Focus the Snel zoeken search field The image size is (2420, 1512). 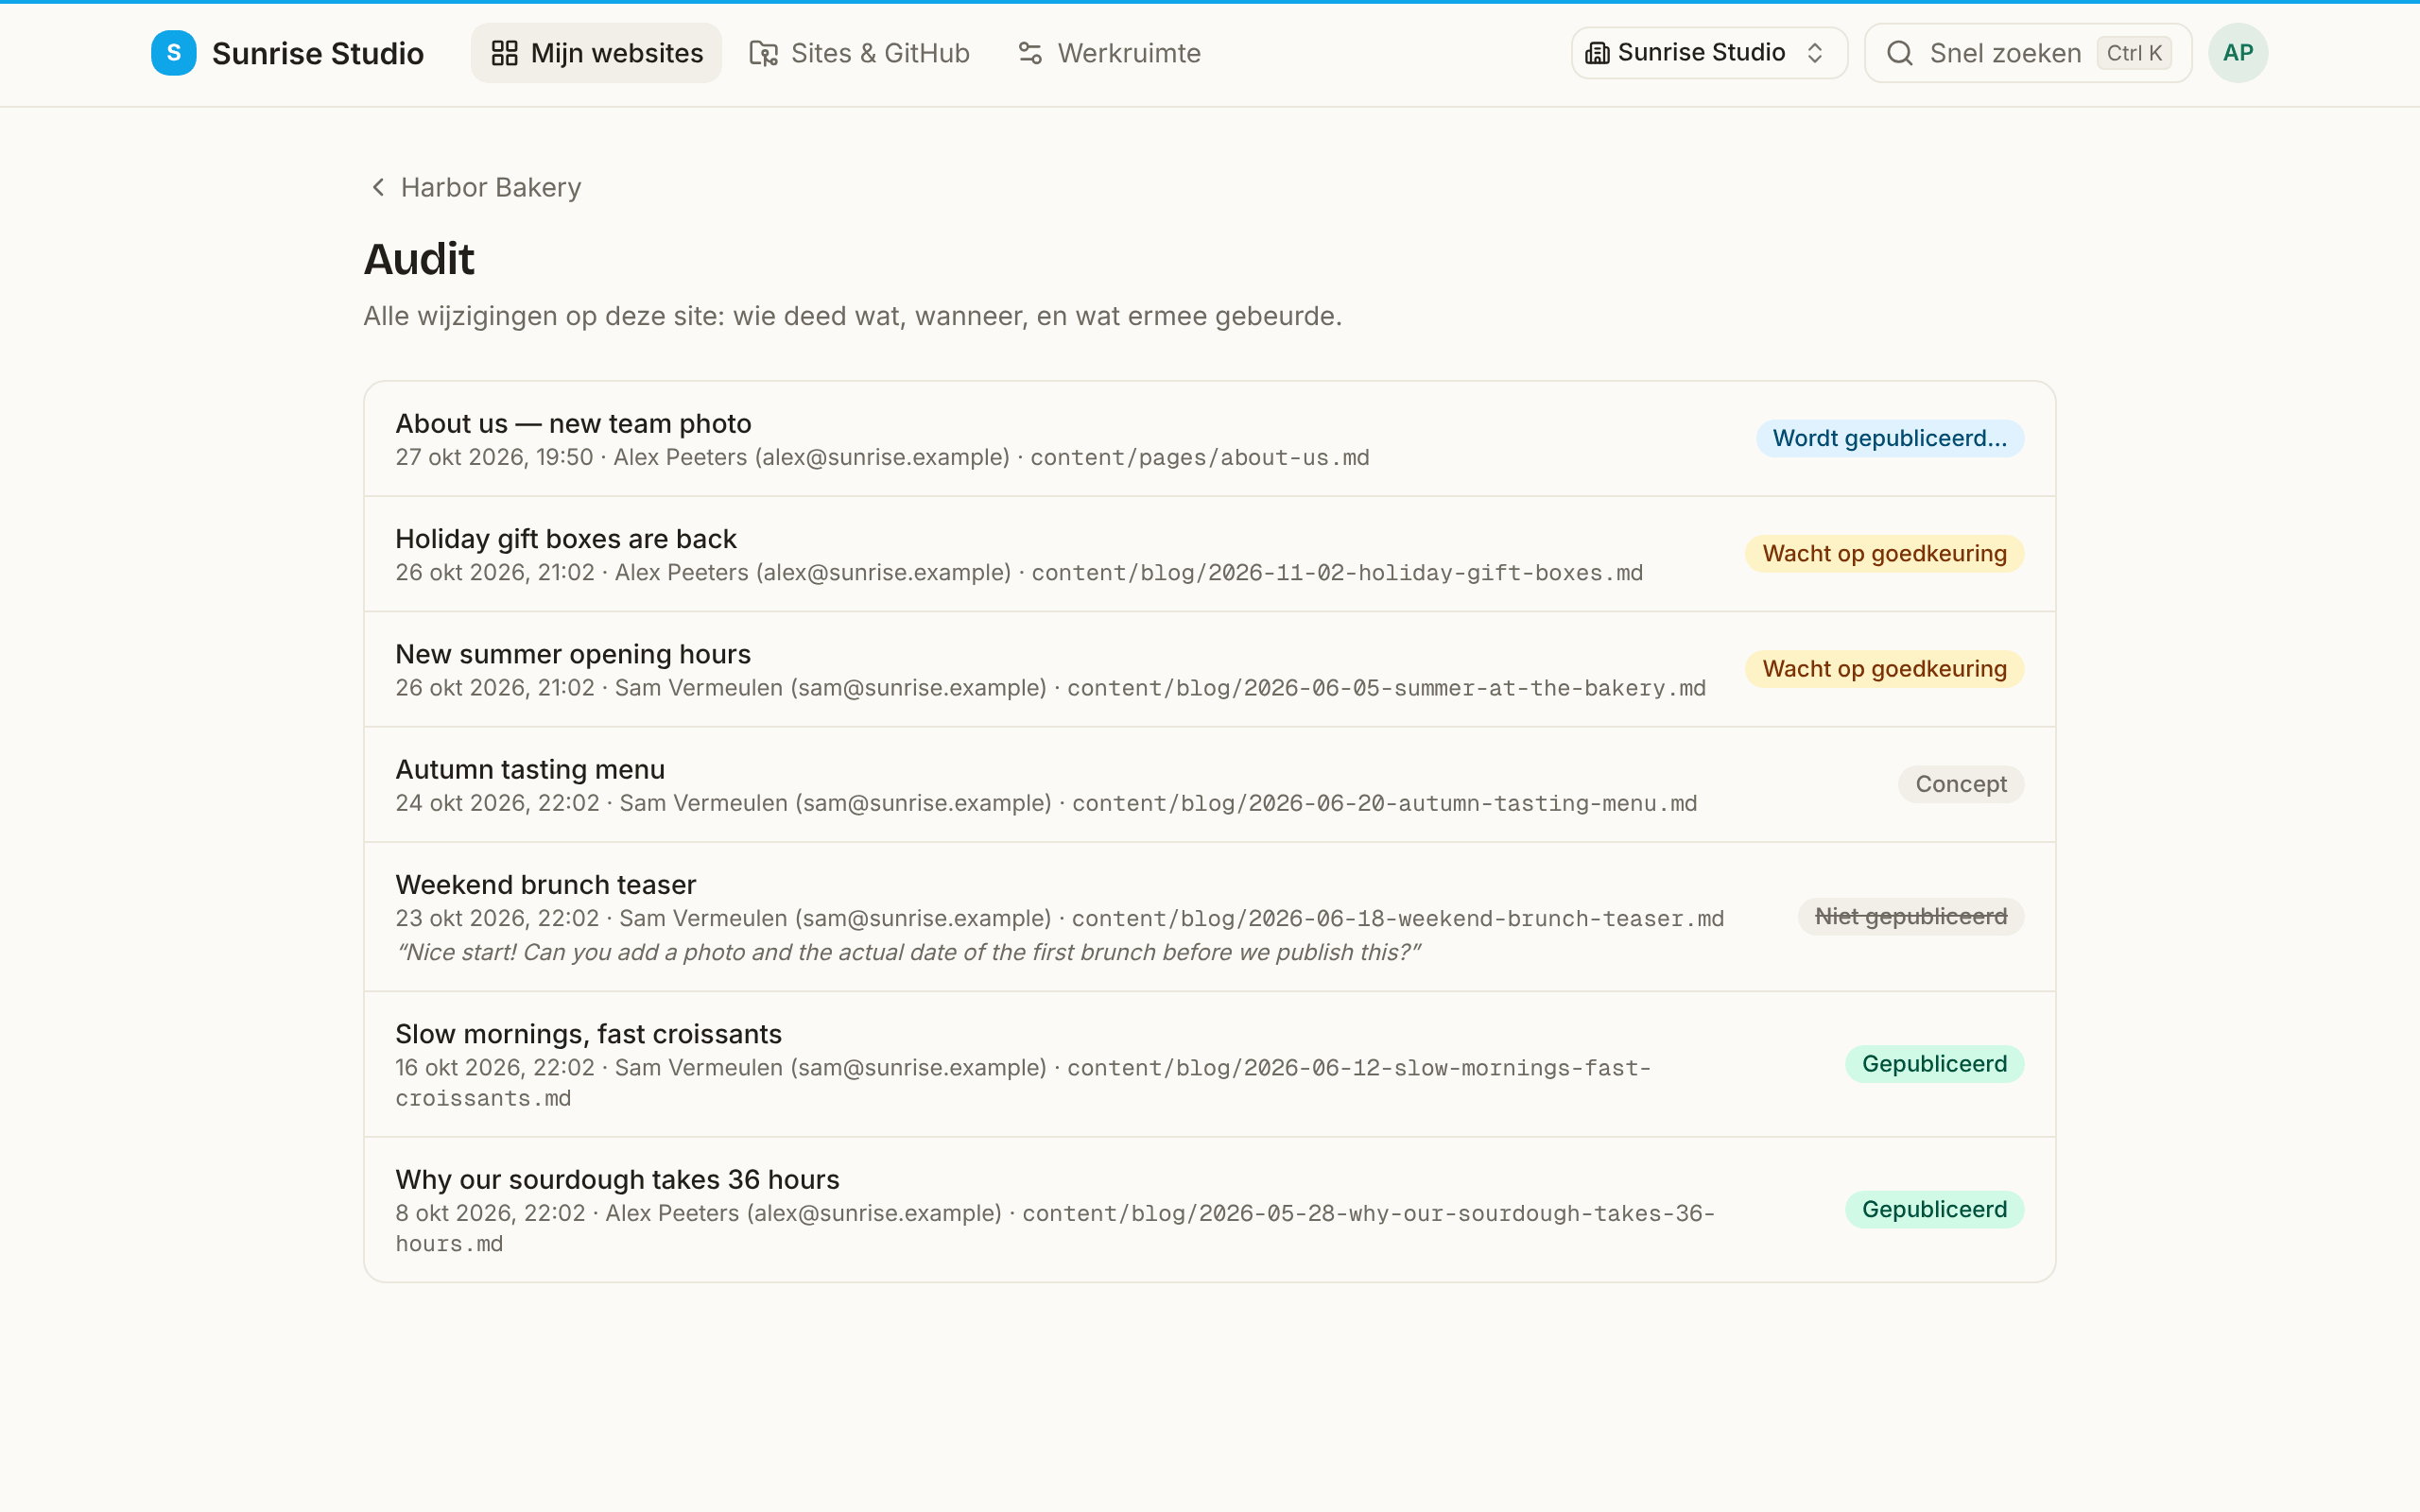click(x=2027, y=53)
